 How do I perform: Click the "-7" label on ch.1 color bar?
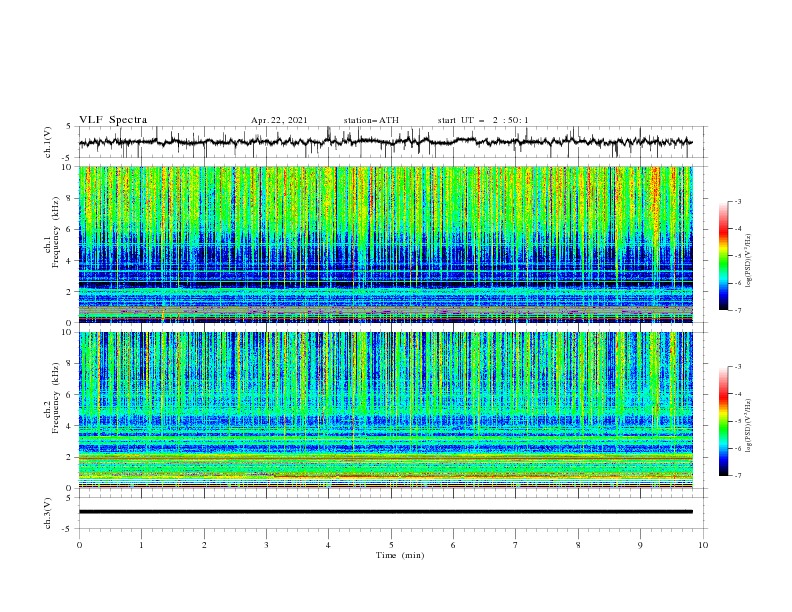(738, 310)
